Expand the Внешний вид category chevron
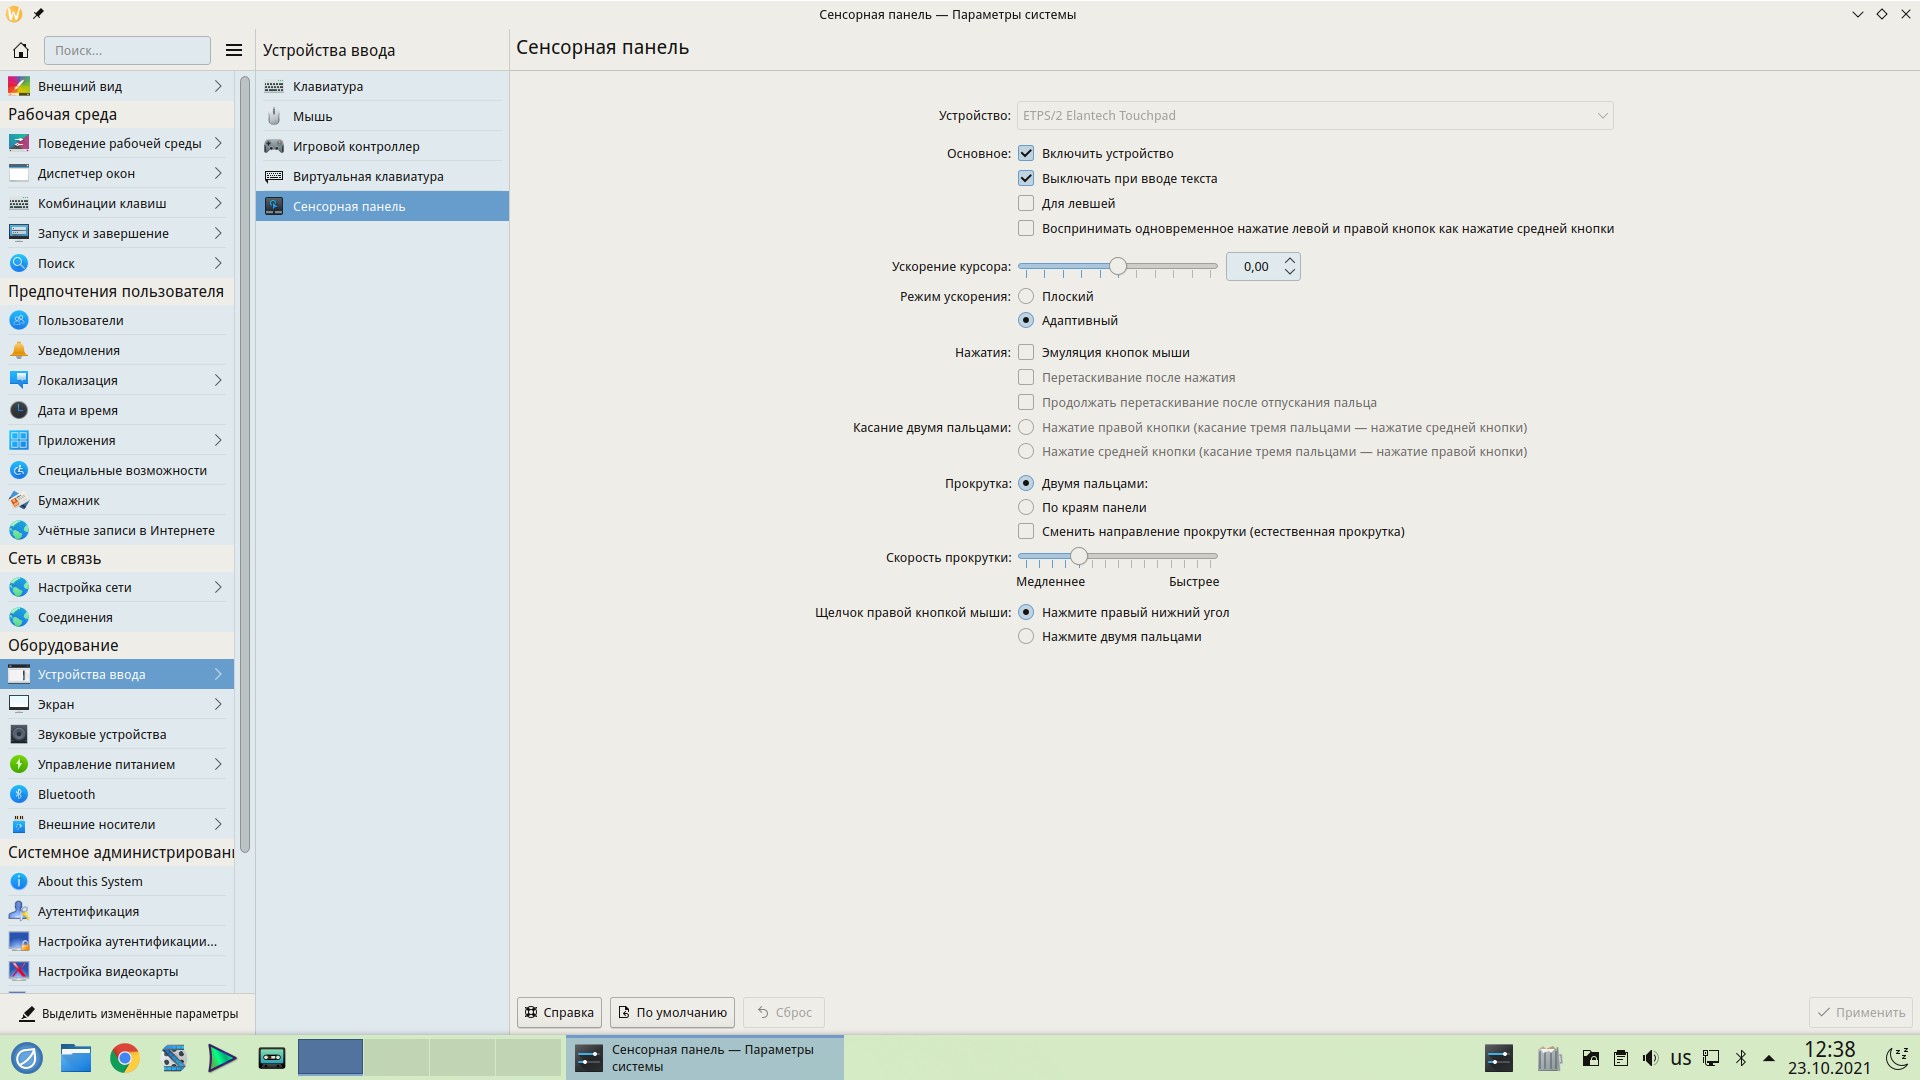1920x1080 pixels. point(218,86)
